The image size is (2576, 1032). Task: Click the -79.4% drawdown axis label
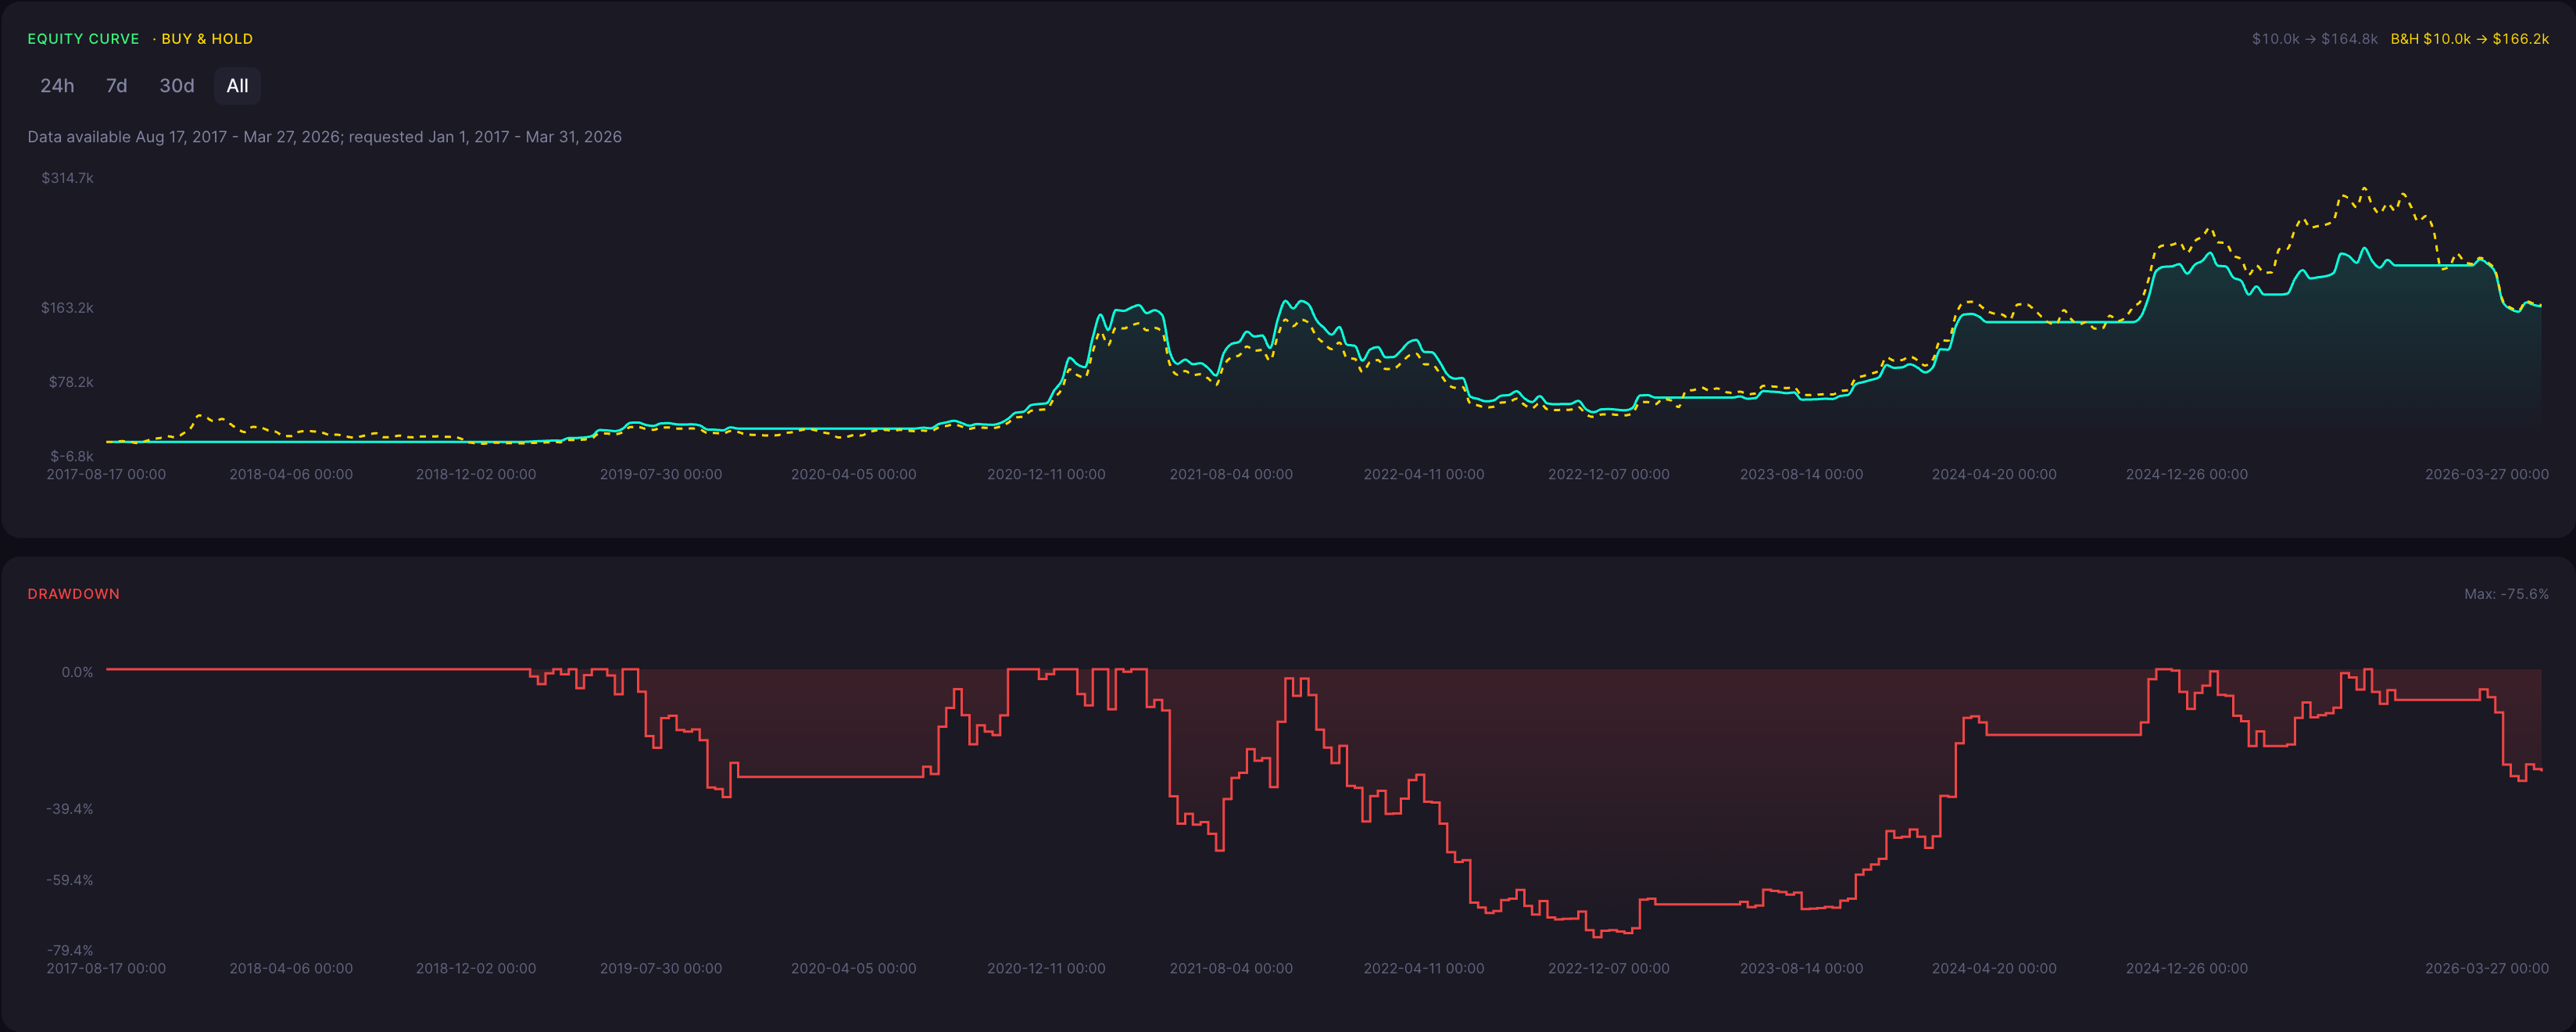click(69, 950)
